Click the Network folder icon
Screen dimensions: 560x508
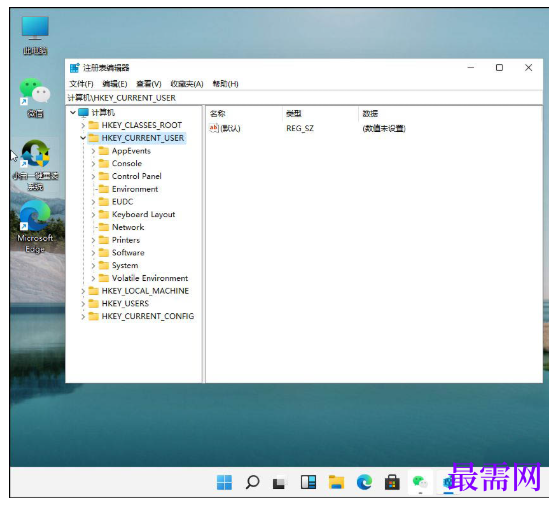(104, 227)
